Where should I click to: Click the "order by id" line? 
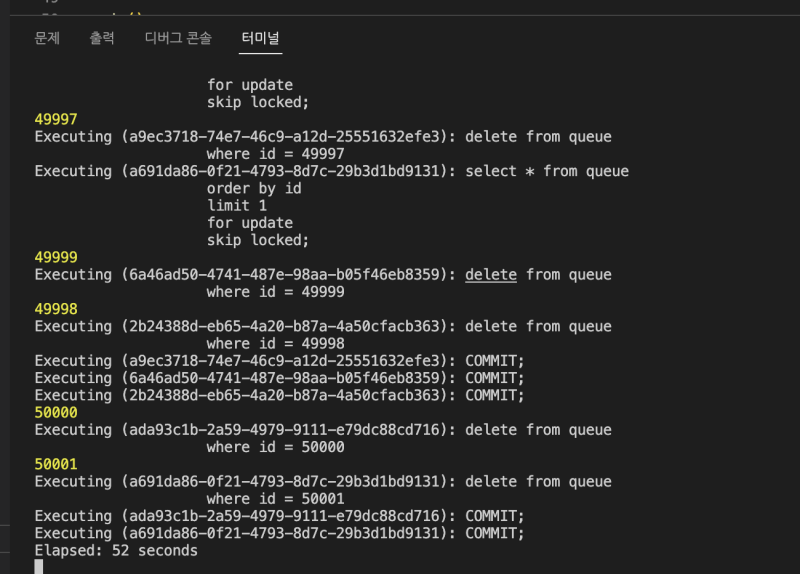[x=254, y=188]
